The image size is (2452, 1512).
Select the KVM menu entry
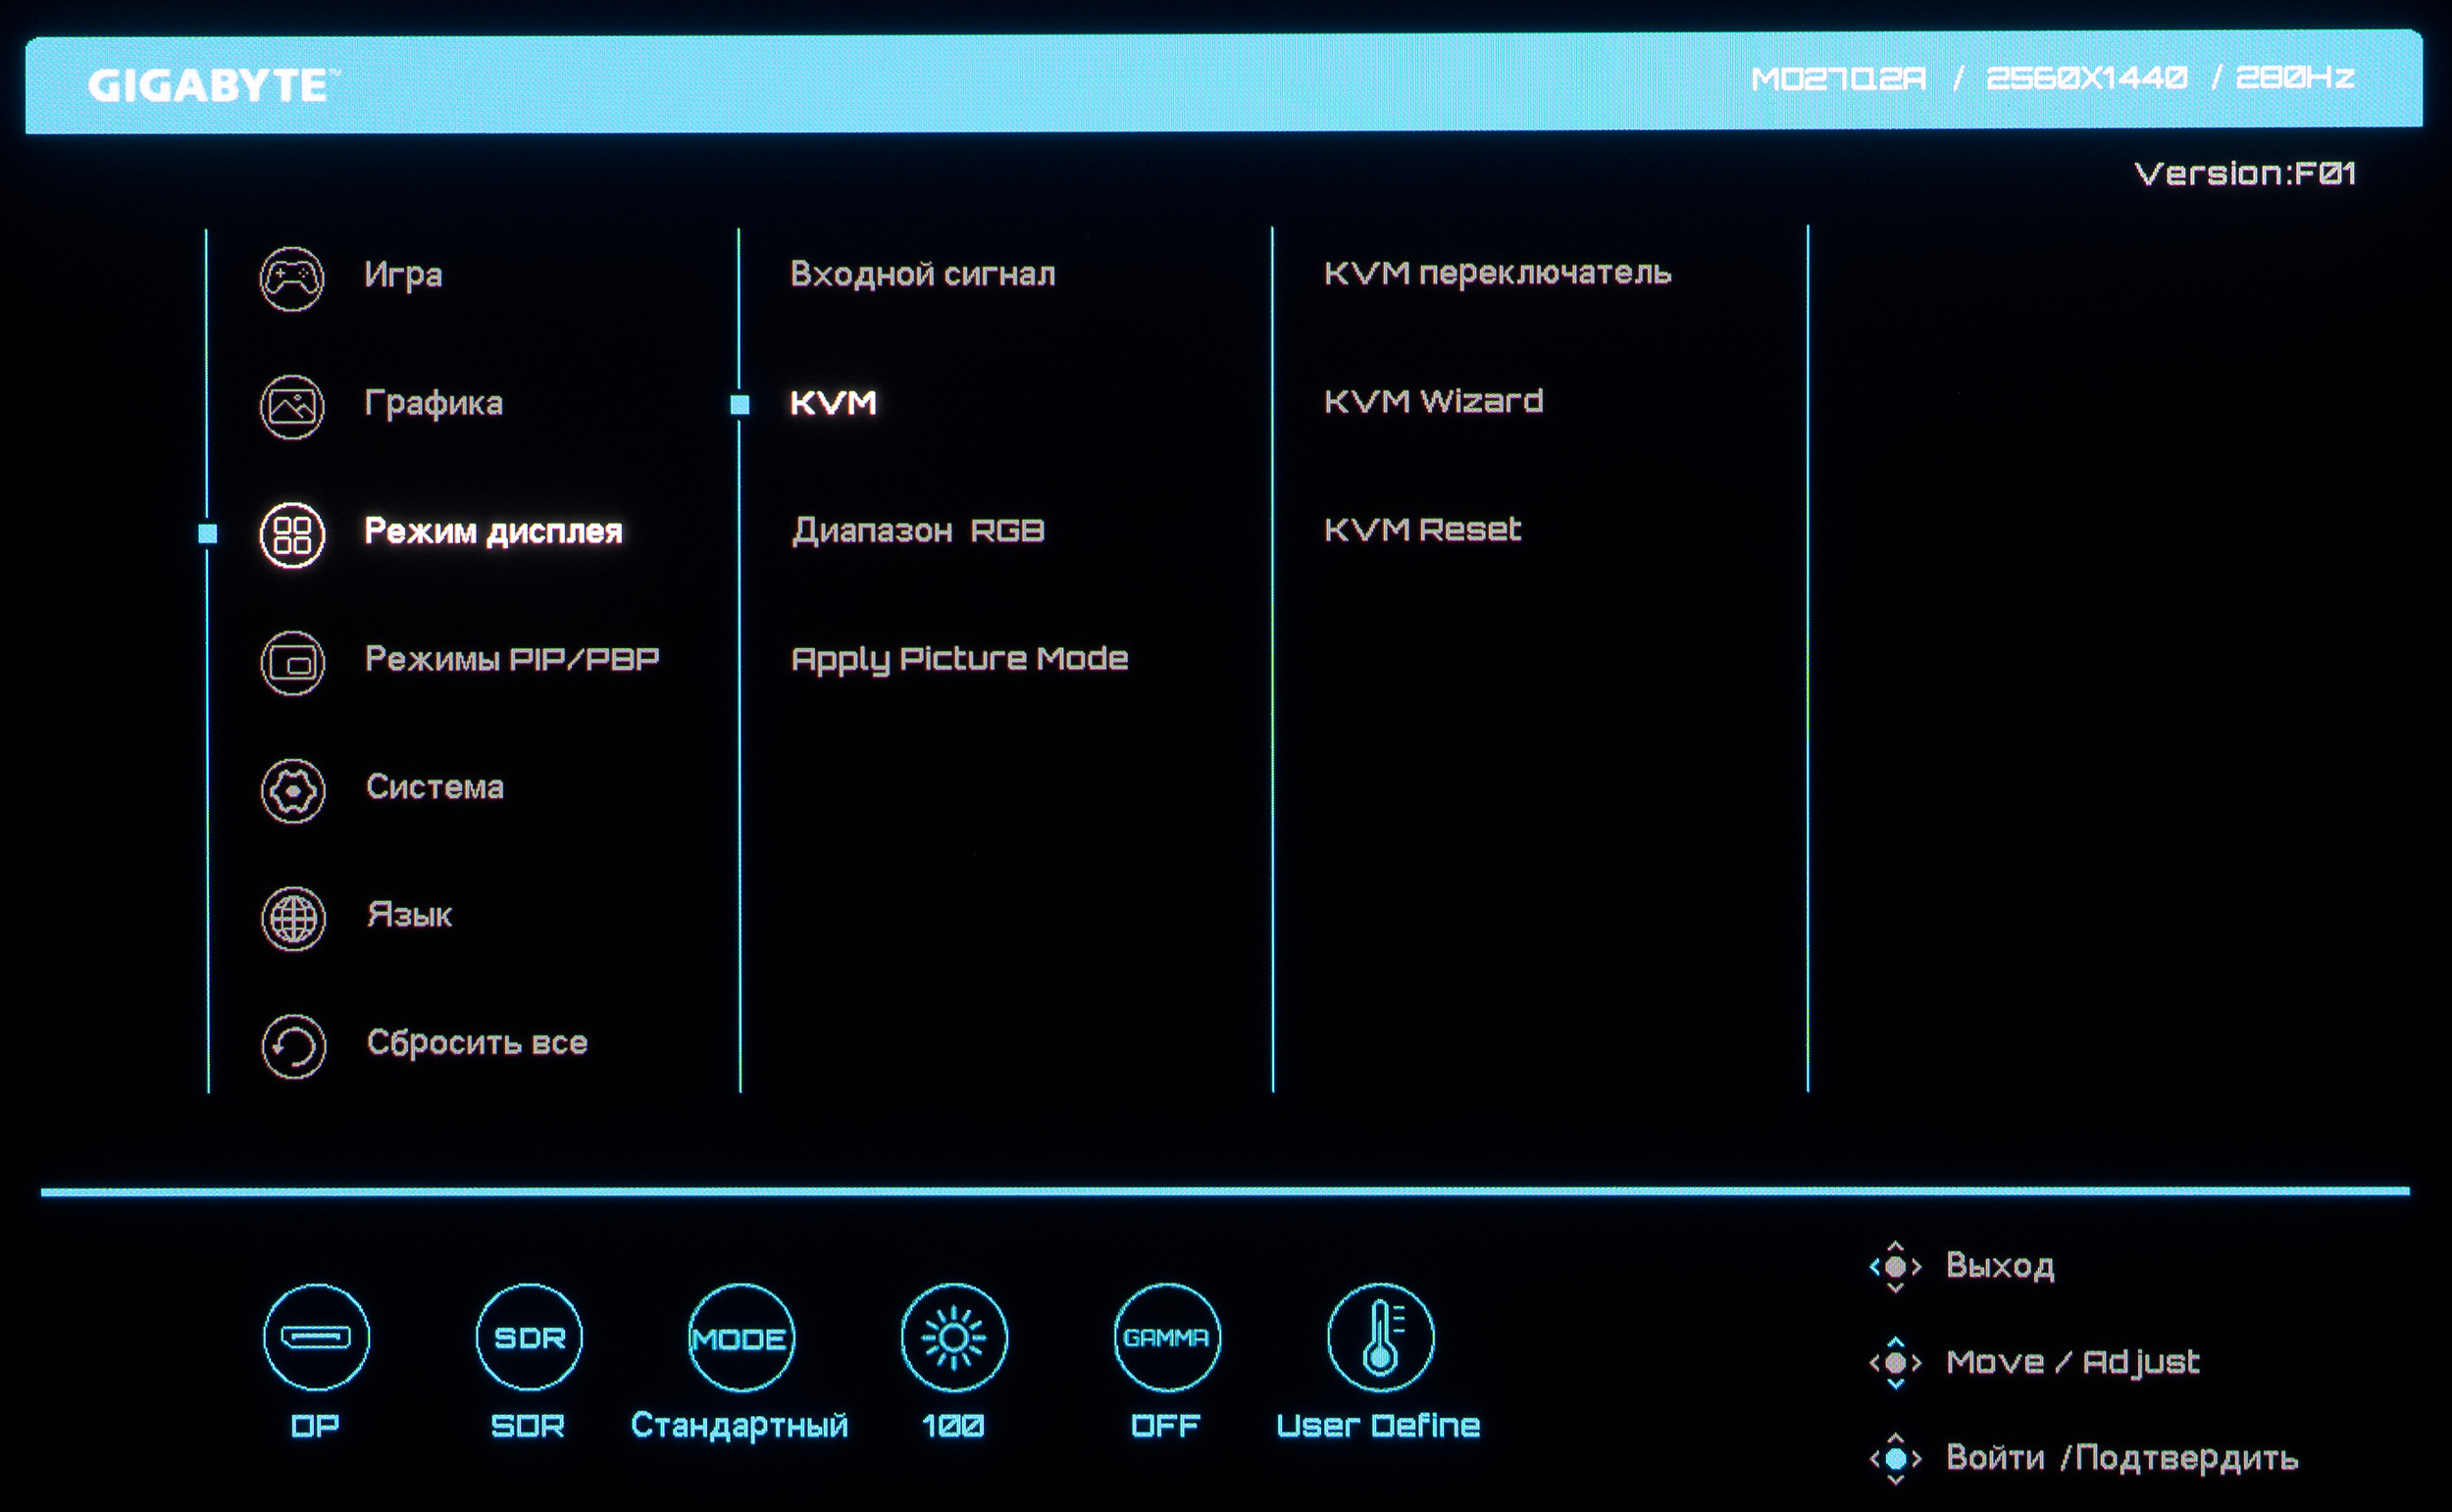pyautogui.click(x=833, y=403)
